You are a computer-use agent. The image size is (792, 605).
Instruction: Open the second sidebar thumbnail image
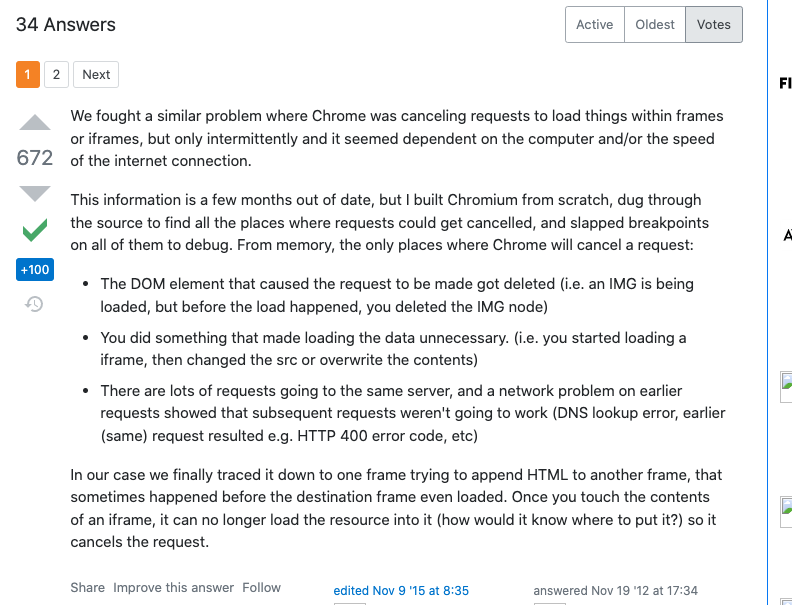[786, 512]
